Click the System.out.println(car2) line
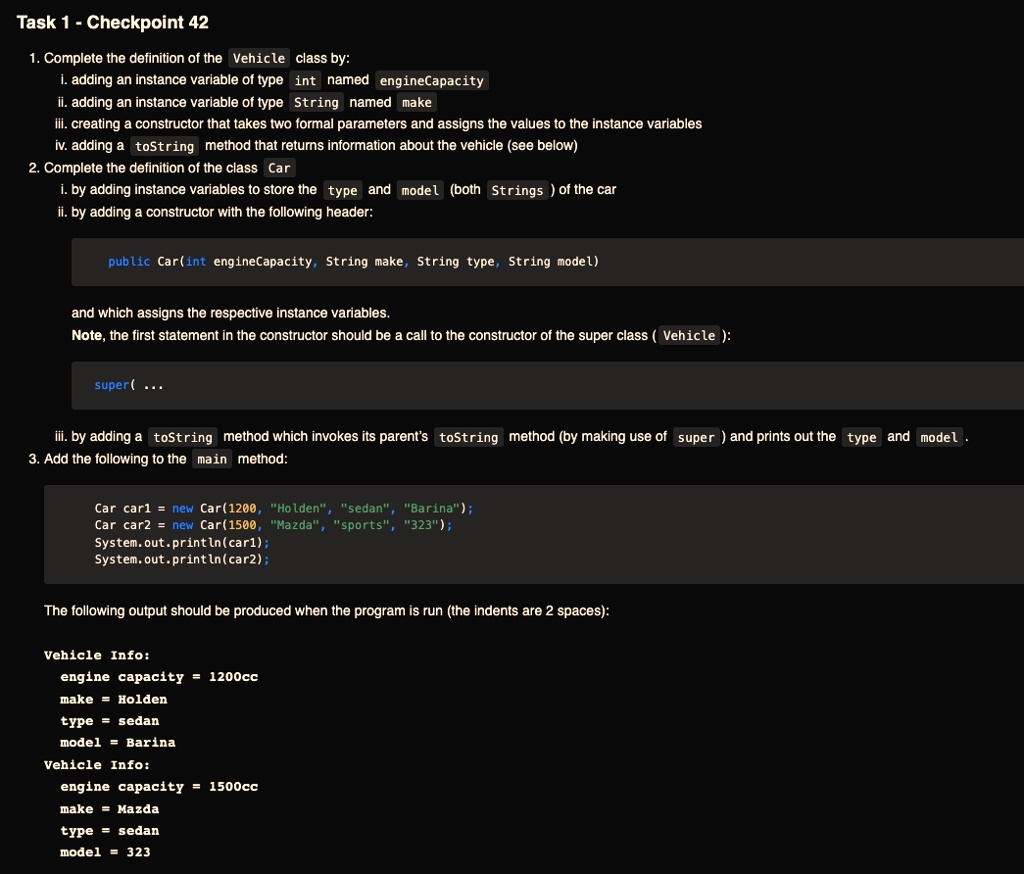The image size is (1024, 874). coord(182,560)
